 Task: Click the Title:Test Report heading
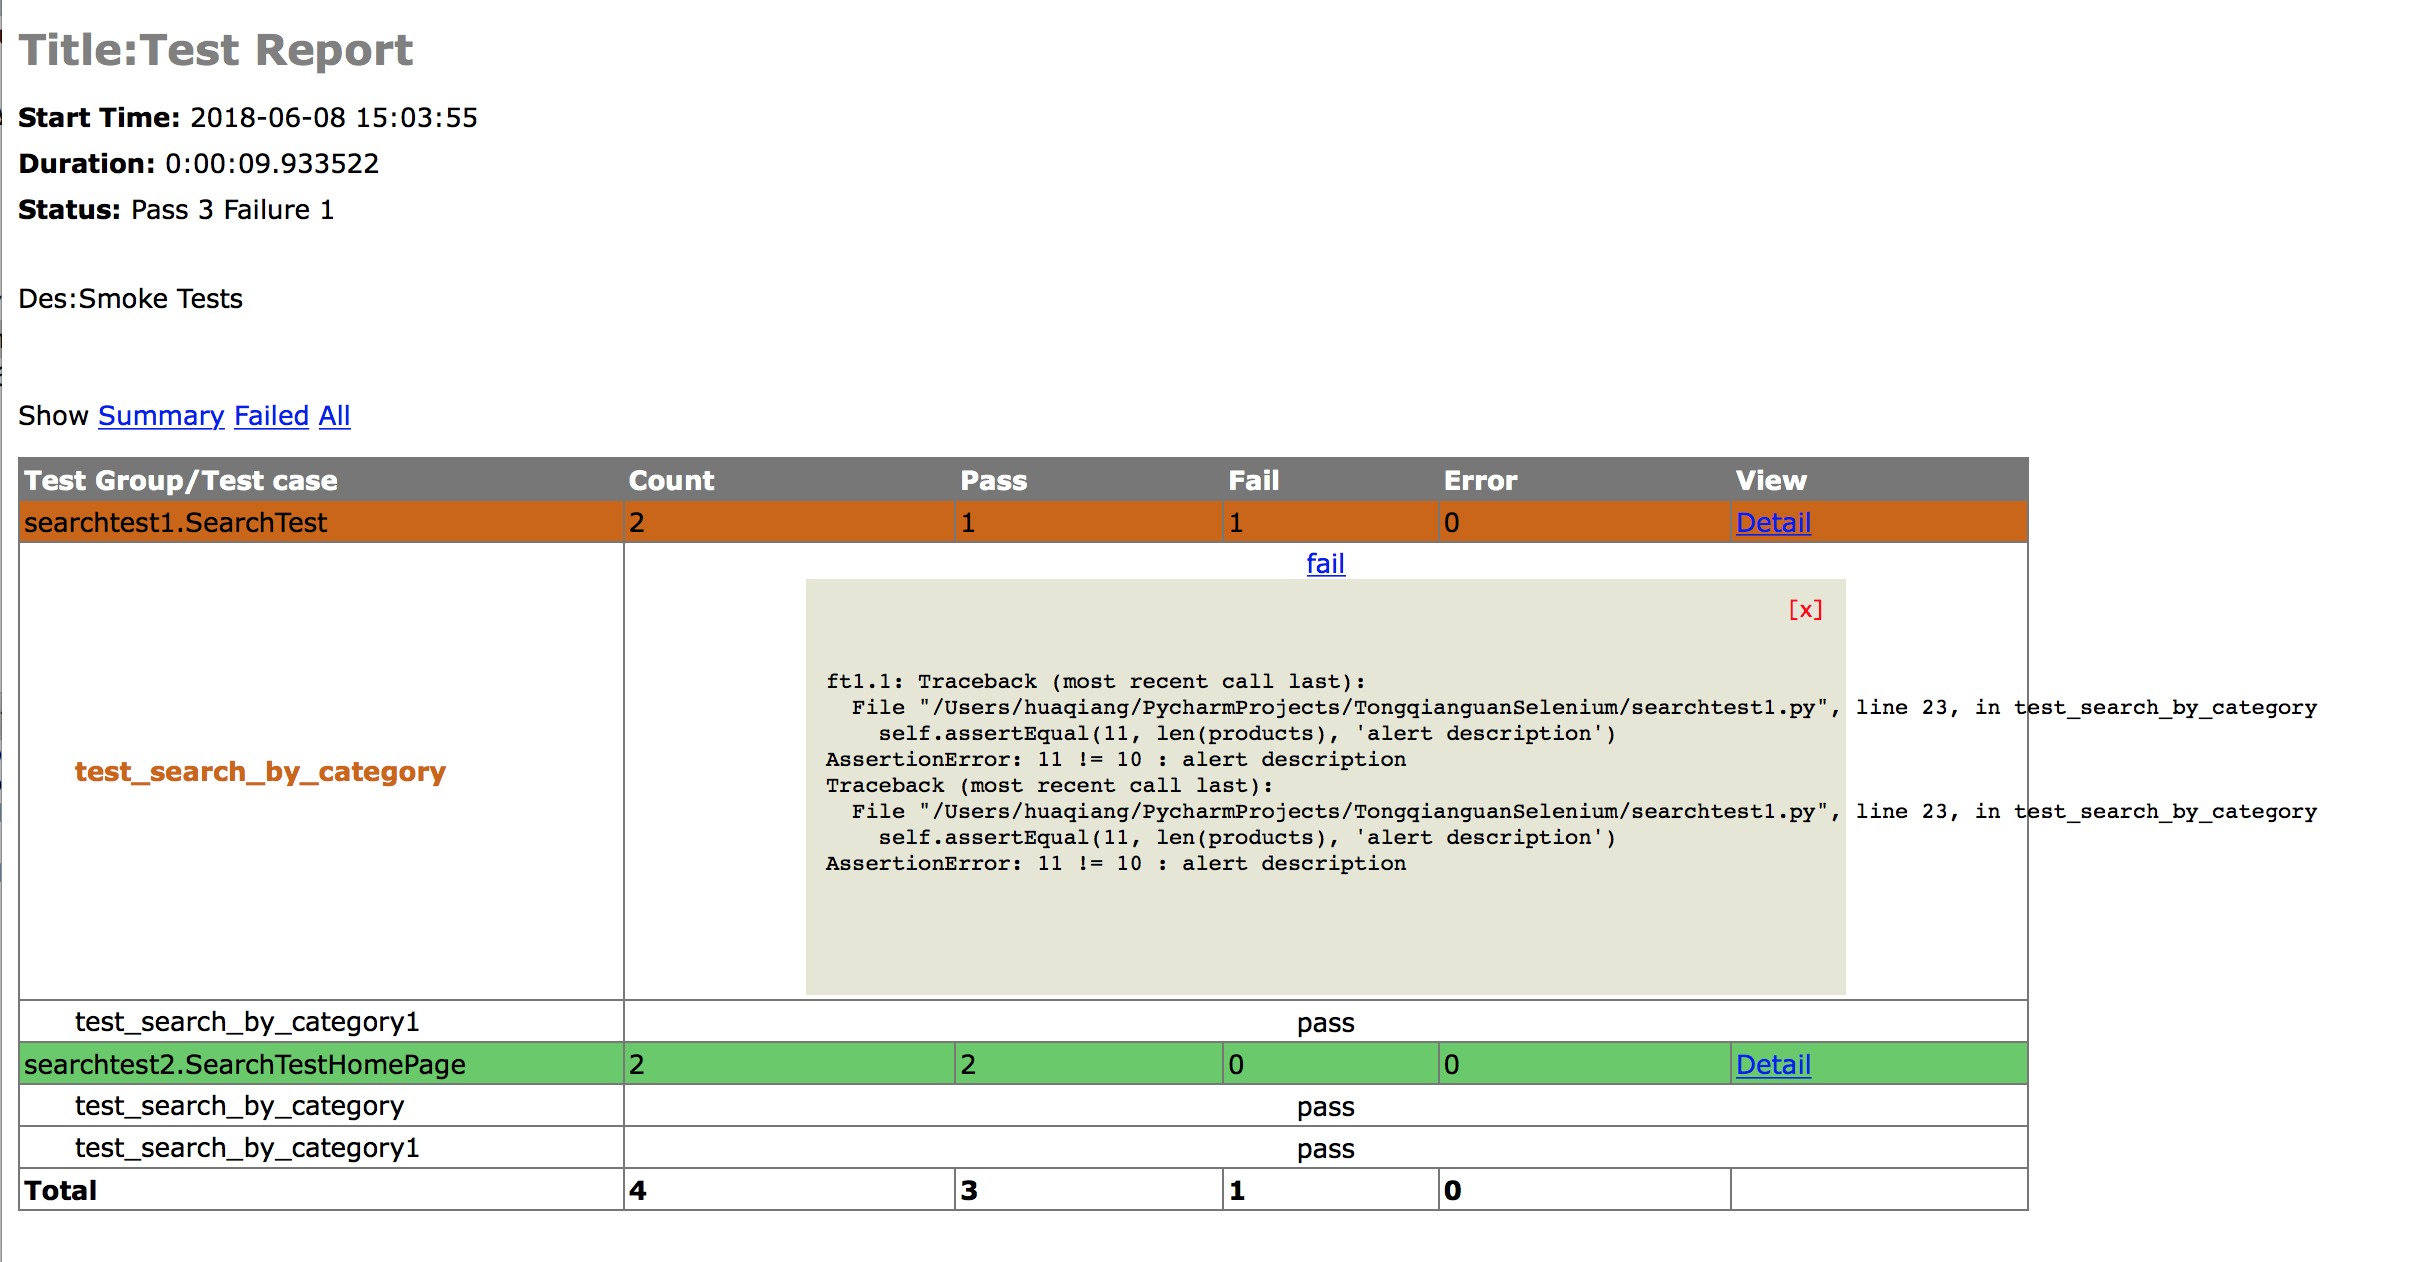coord(216,50)
